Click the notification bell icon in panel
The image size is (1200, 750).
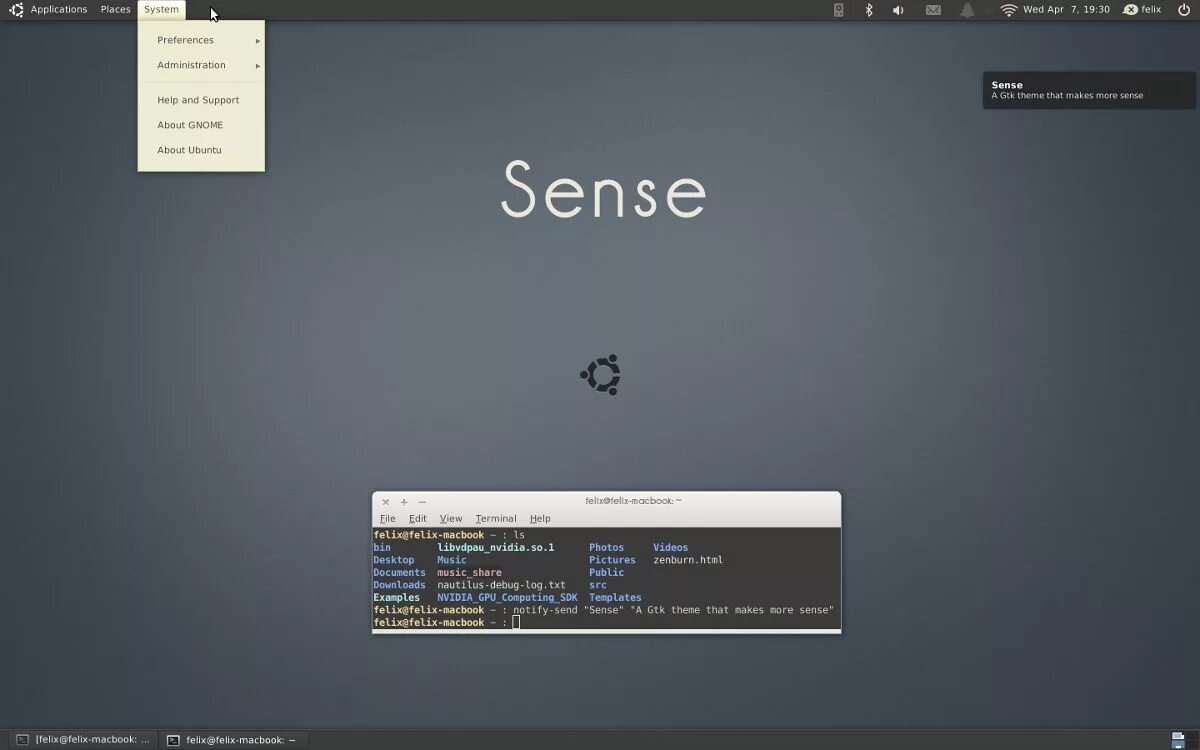(x=967, y=10)
